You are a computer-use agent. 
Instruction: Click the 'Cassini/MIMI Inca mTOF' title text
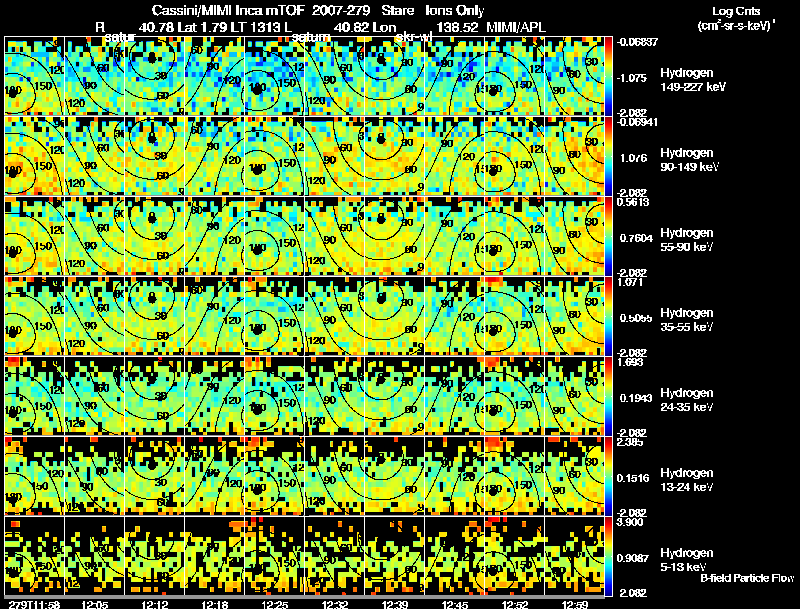[228, 10]
